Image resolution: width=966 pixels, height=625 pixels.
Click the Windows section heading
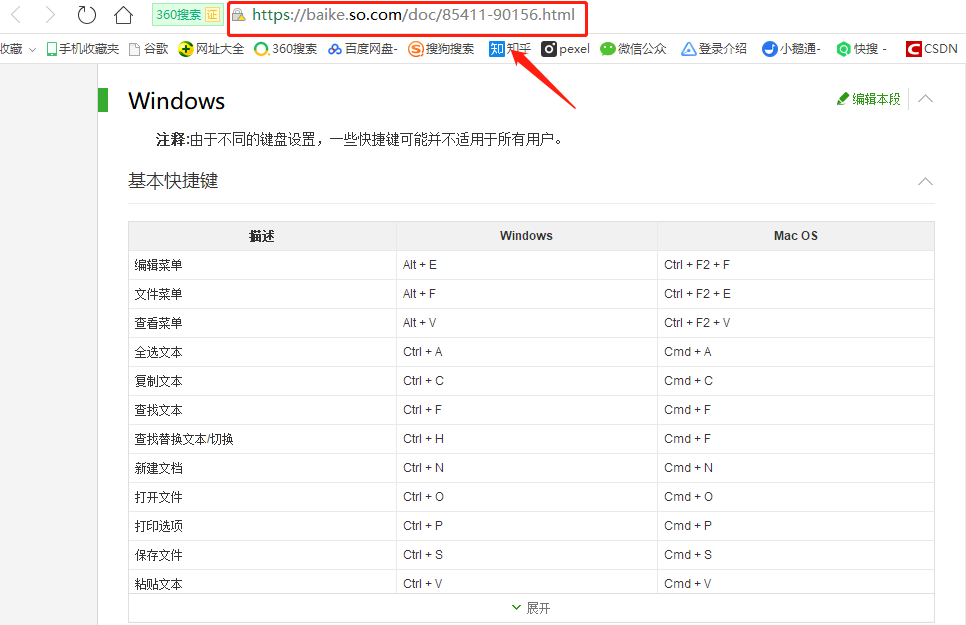tap(176, 100)
